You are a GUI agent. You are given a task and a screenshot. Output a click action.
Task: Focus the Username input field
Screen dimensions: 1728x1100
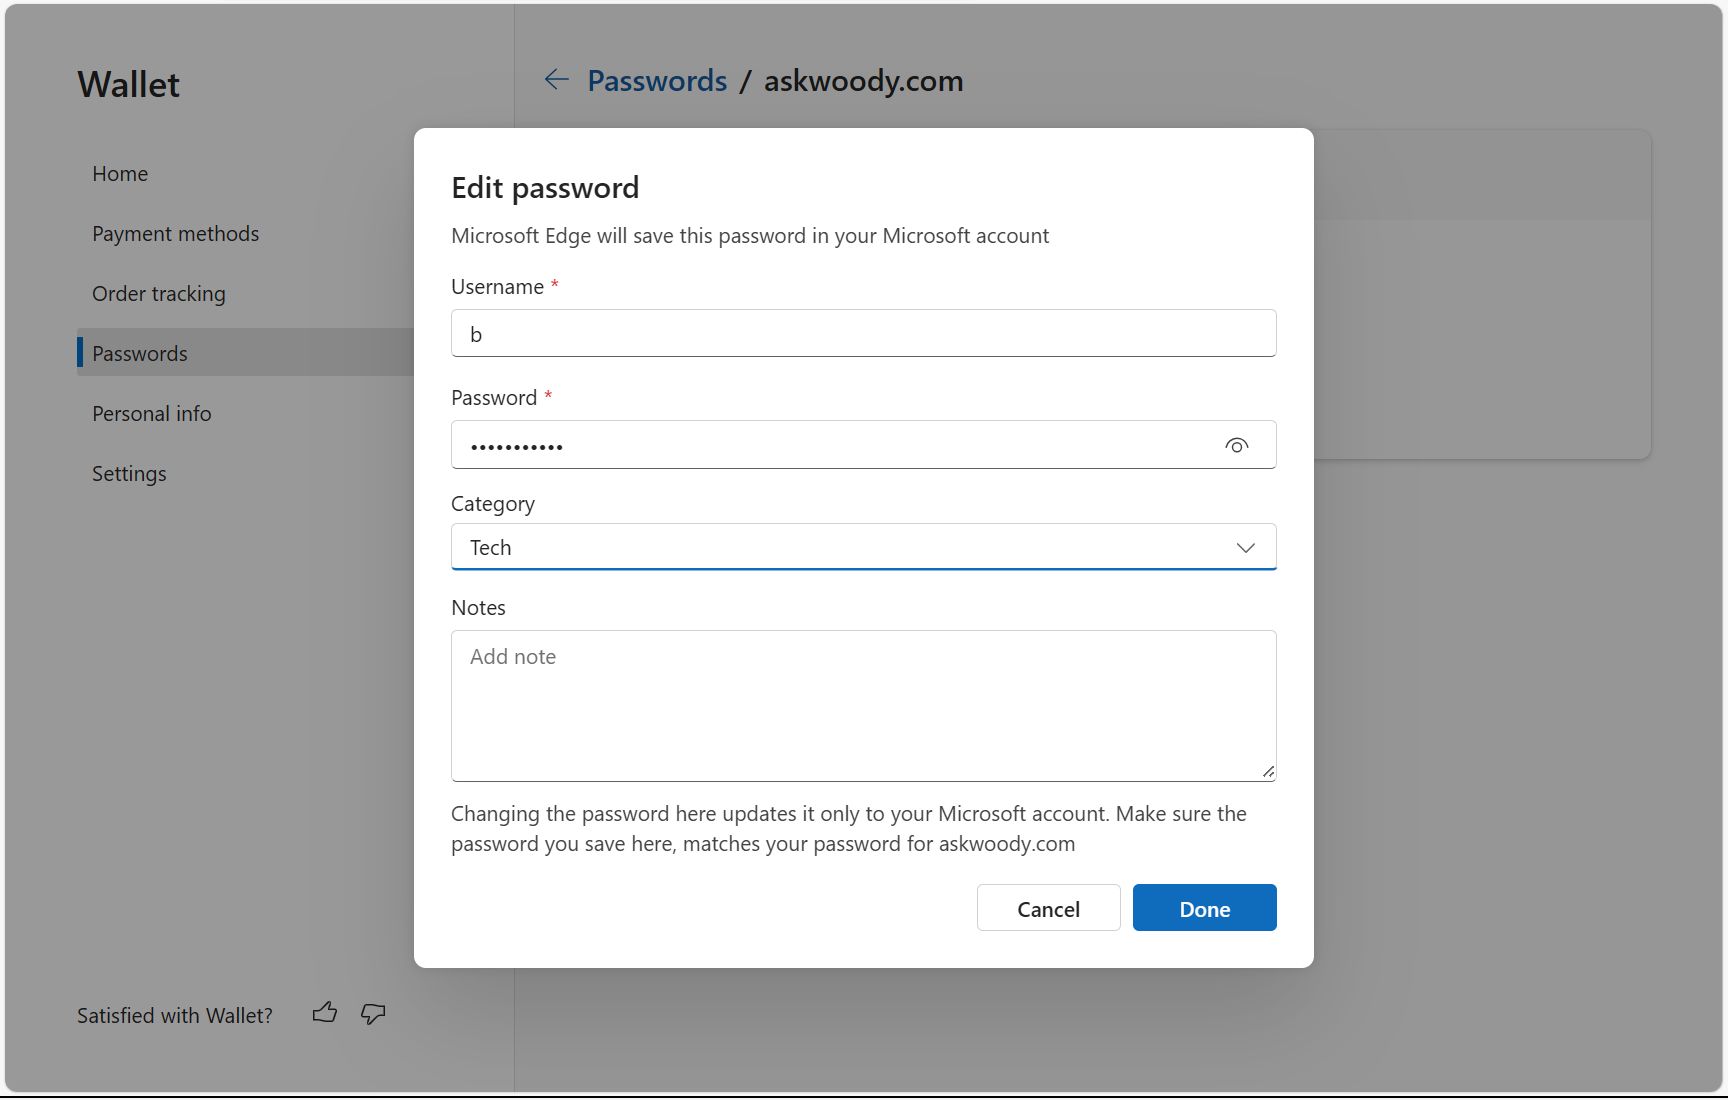863,334
